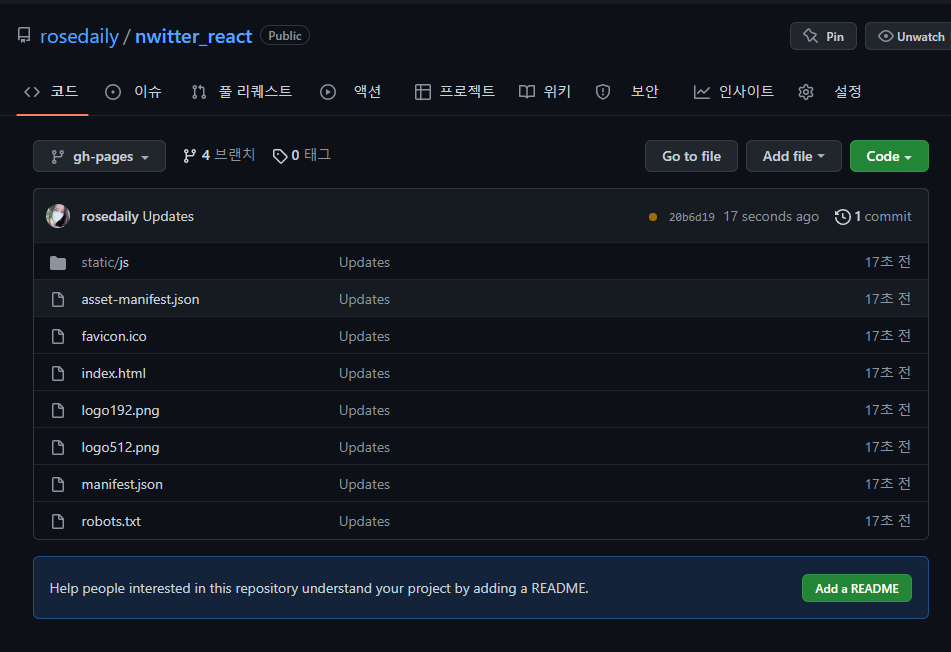This screenshot has height=652, width=951.
Task: Switch to the 코드 tab
Action: (52, 92)
